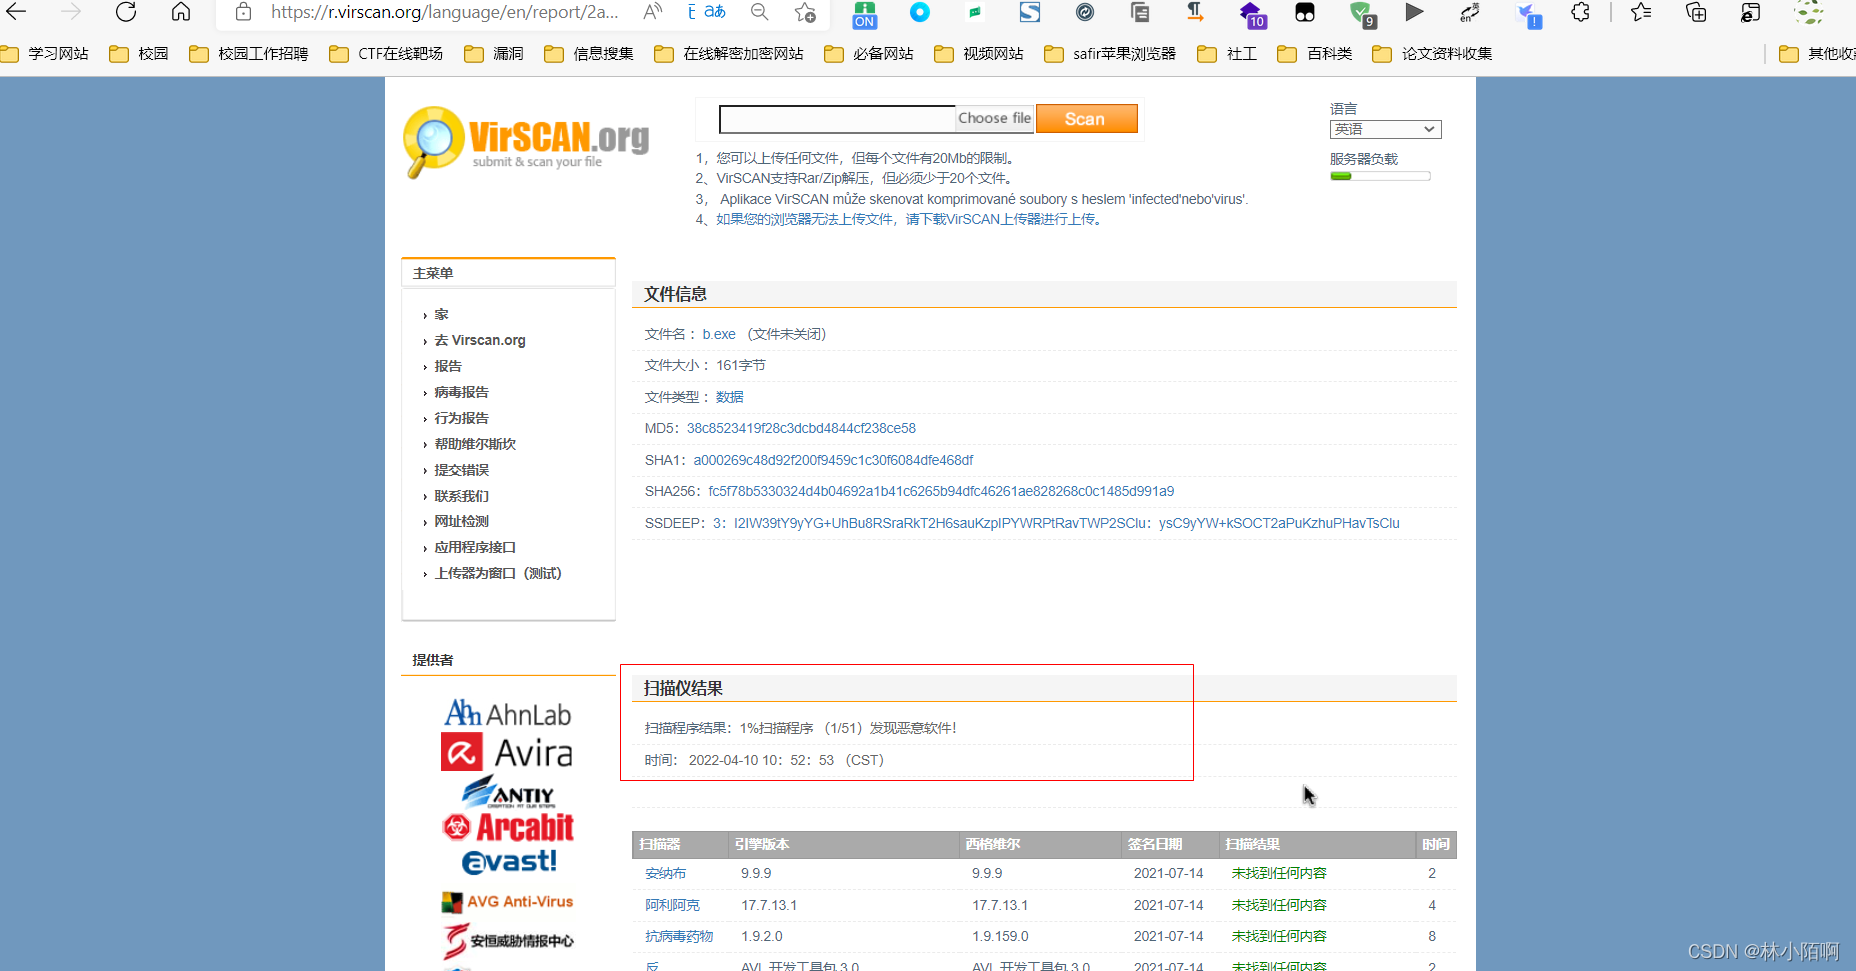Click the SHA256 hash value link
This screenshot has height=971, width=1856.
point(941,491)
